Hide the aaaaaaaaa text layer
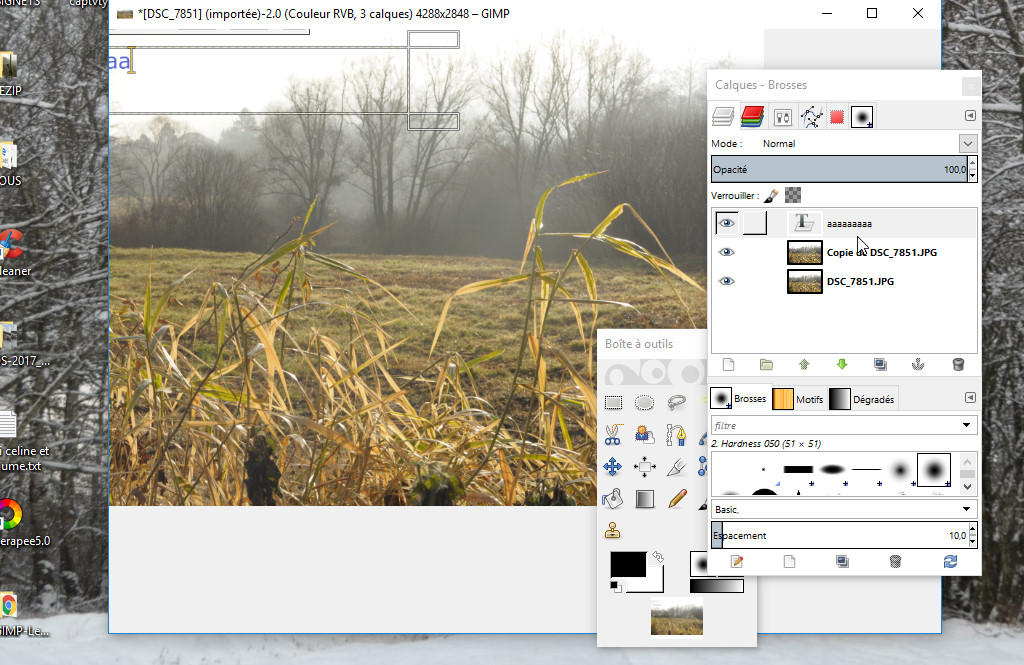Viewport: 1024px width, 665px height. (726, 223)
